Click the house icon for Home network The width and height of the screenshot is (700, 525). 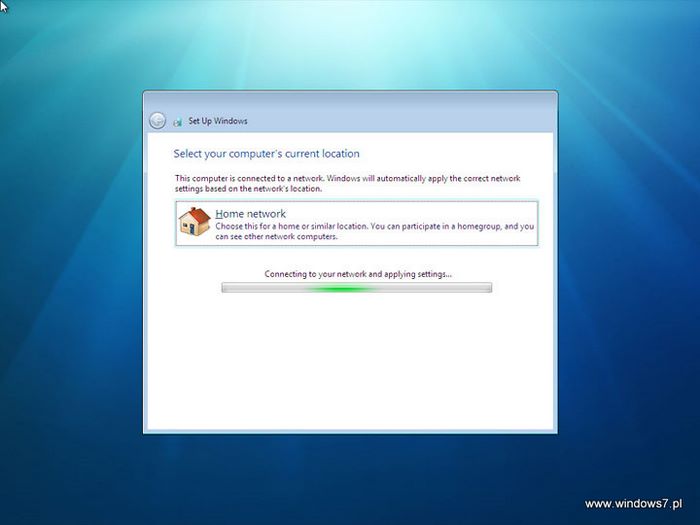(194, 221)
